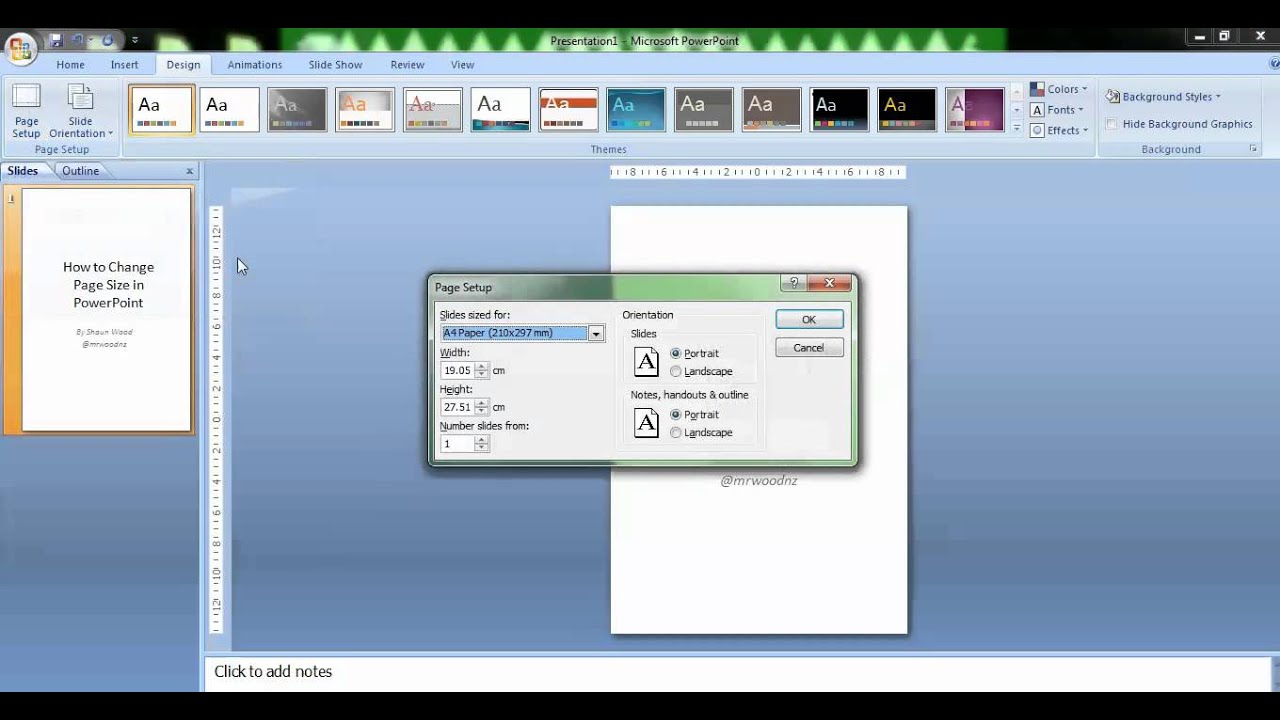Screen dimensions: 1280x720
Task: Expand the full themes gallery
Action: [1017, 128]
